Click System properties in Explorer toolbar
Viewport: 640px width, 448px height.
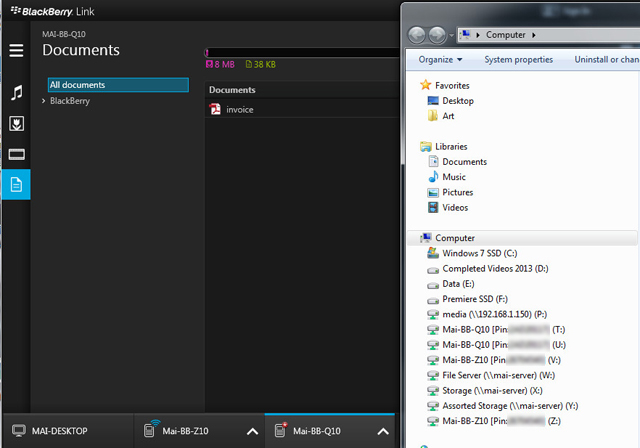(518, 60)
